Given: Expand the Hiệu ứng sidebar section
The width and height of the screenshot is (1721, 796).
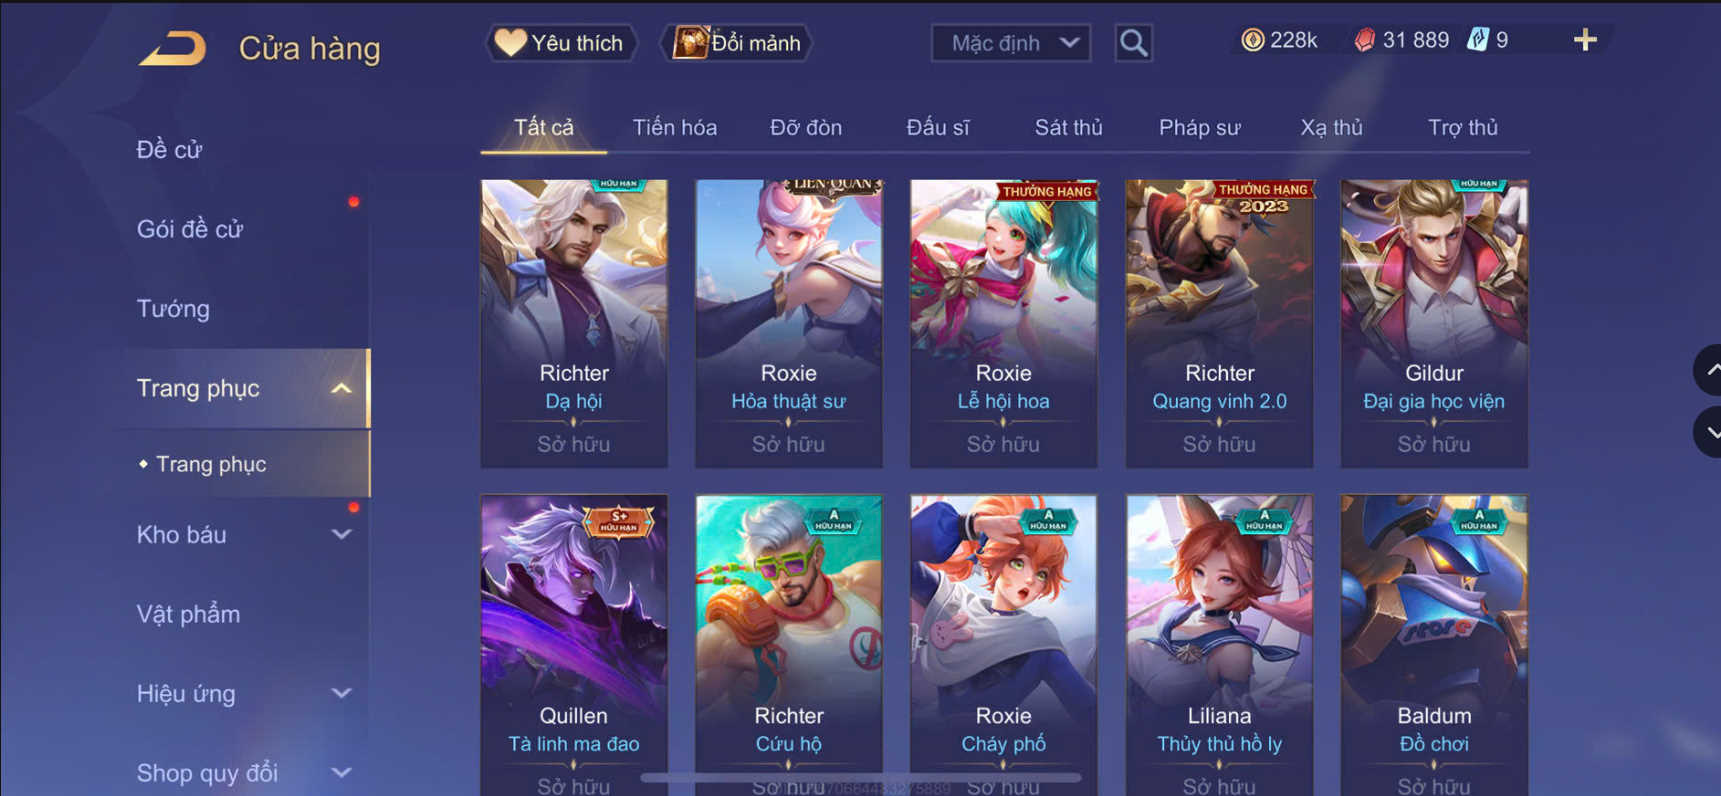Looking at the screenshot, I should pos(341,693).
